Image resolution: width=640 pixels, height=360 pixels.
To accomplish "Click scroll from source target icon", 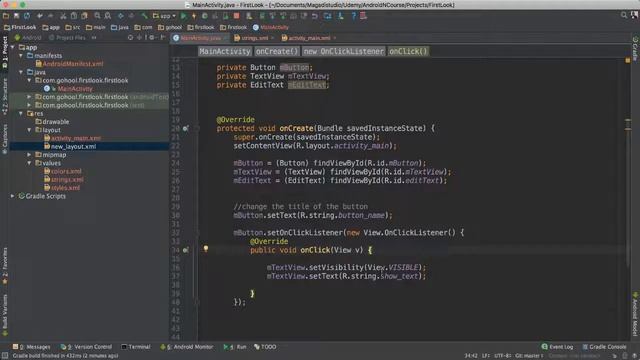I will click(130, 38).
